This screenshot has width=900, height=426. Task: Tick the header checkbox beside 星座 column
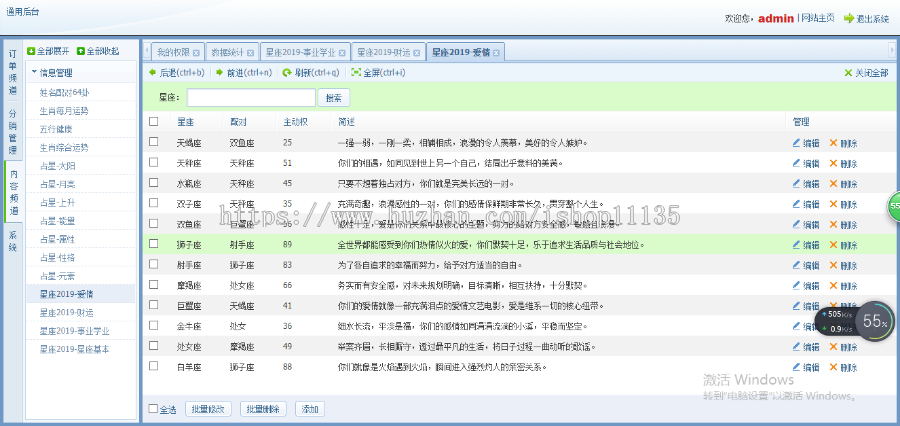[153, 121]
